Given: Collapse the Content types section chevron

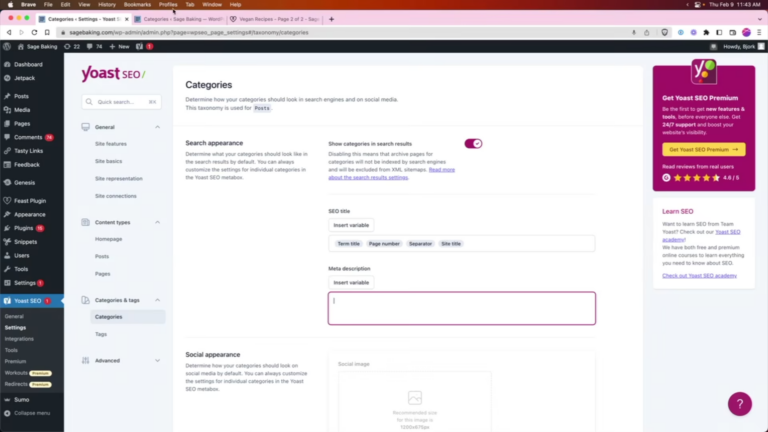Looking at the screenshot, I should coord(157,222).
